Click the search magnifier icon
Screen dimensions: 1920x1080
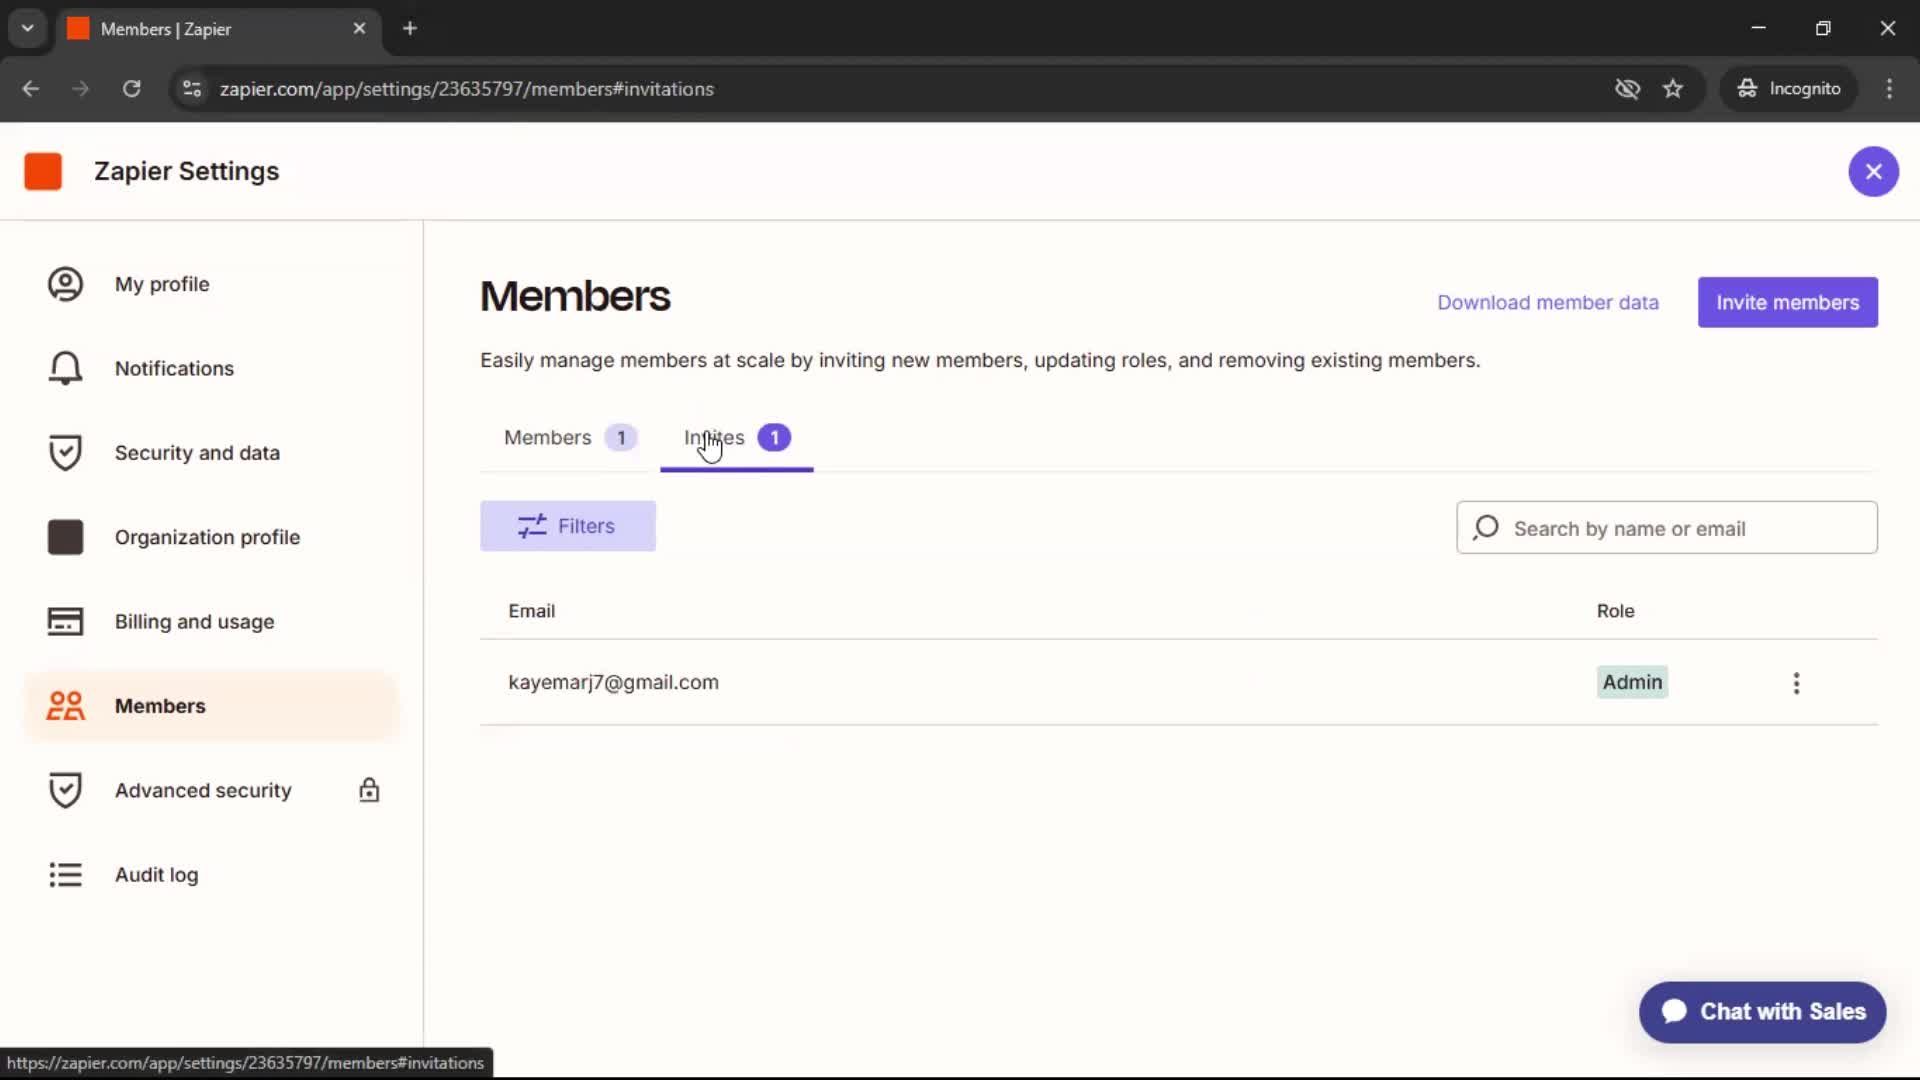tap(1486, 527)
